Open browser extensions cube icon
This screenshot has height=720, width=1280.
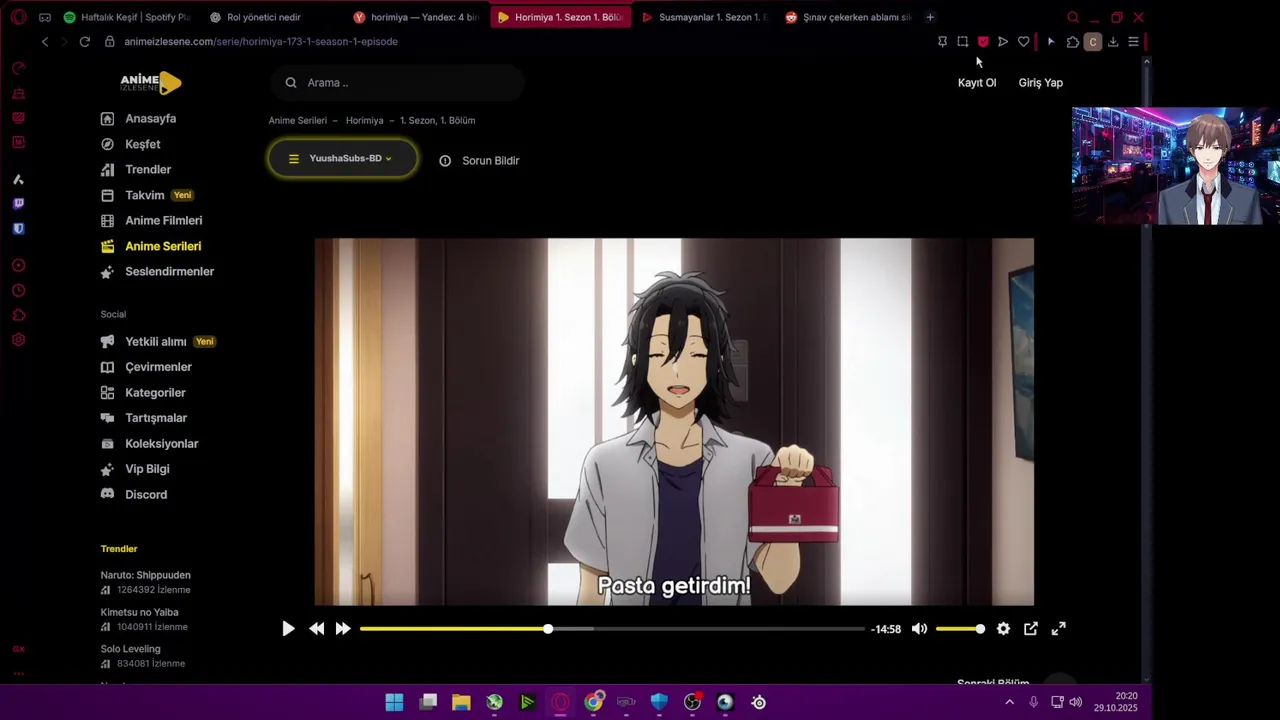tap(1073, 42)
